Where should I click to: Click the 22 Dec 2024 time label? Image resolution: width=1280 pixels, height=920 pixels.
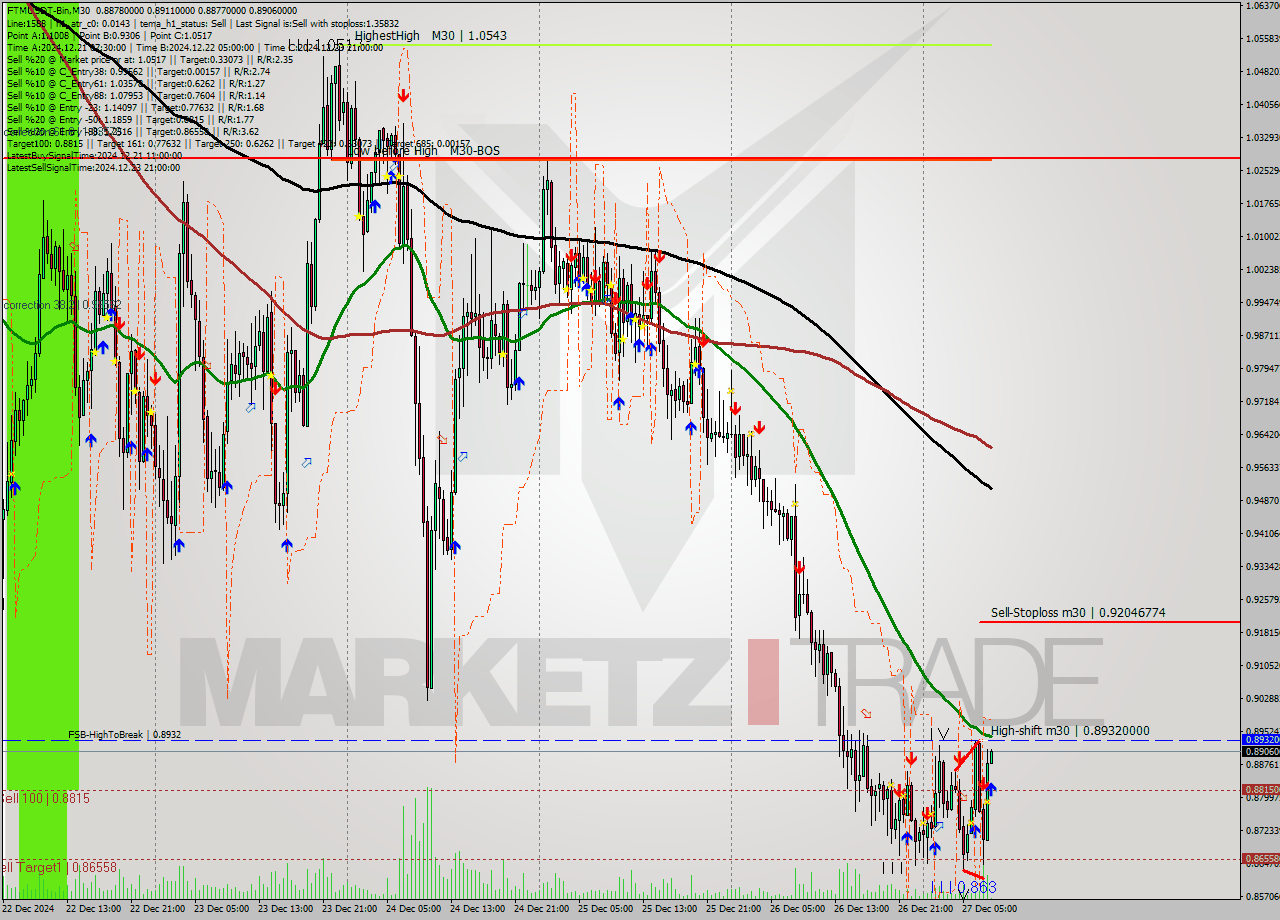point(30,909)
